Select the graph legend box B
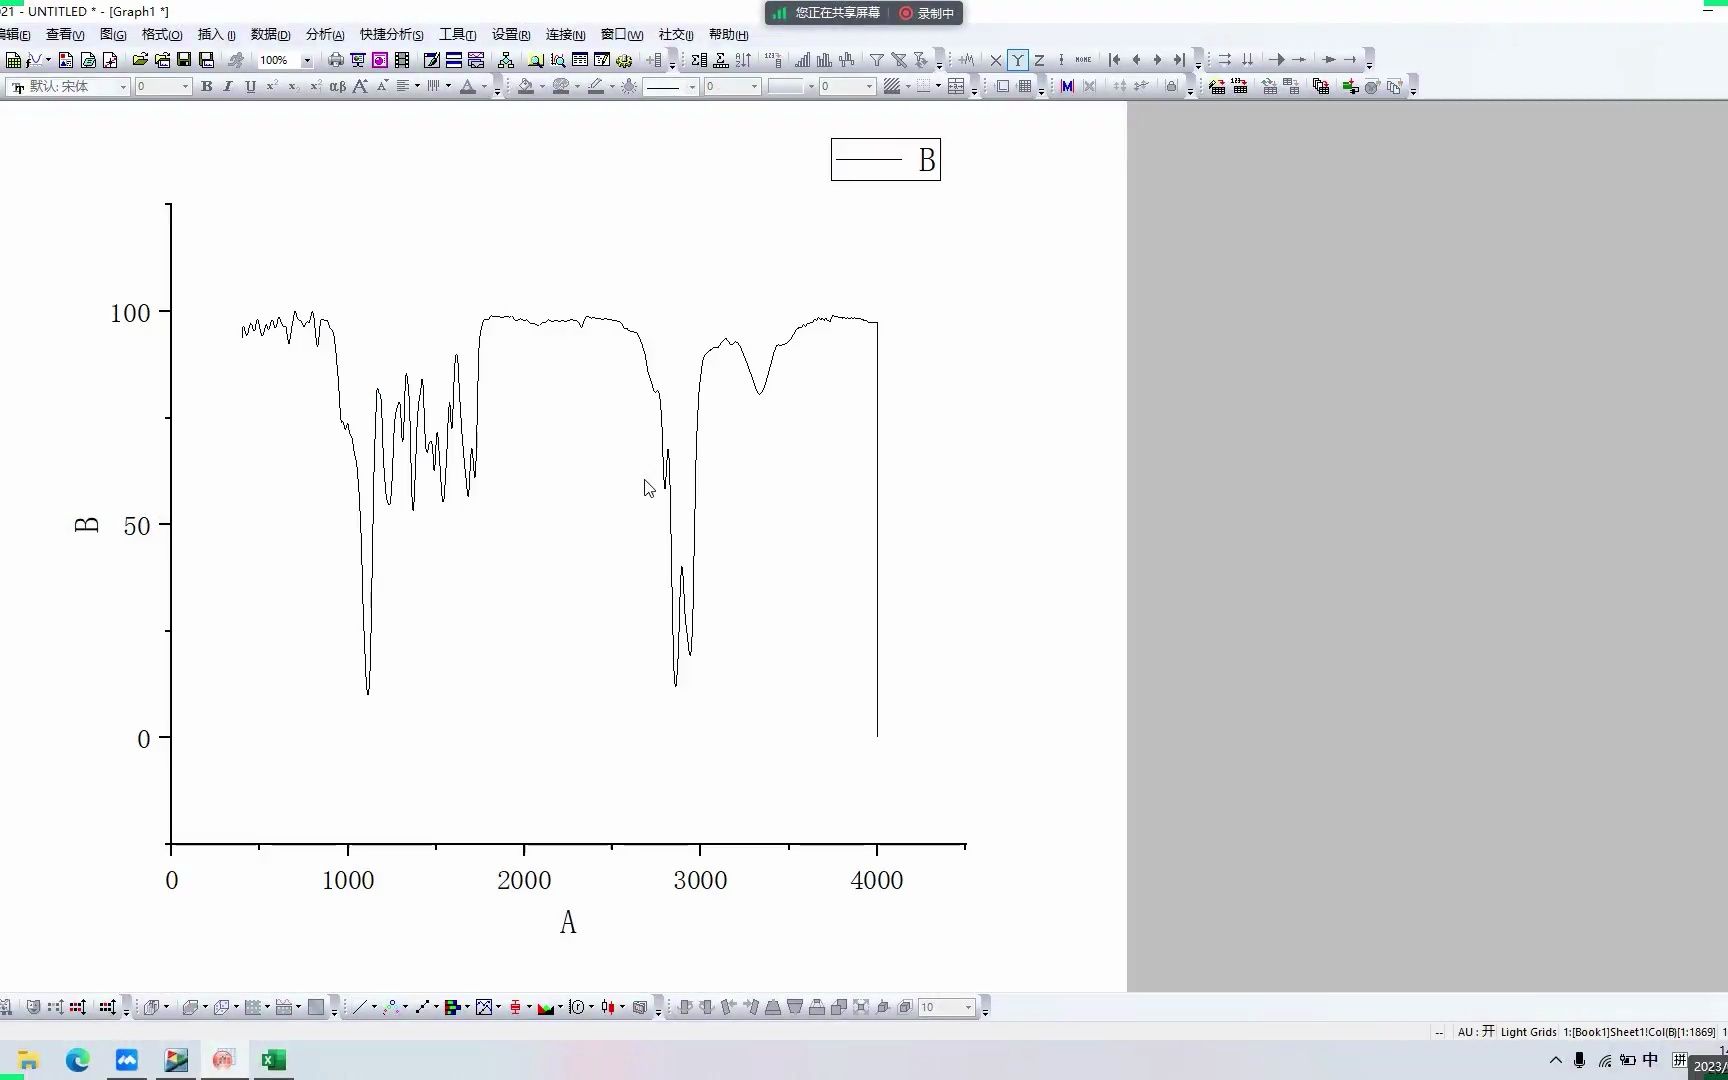Screen dimensions: 1728x1080 (x=886, y=159)
